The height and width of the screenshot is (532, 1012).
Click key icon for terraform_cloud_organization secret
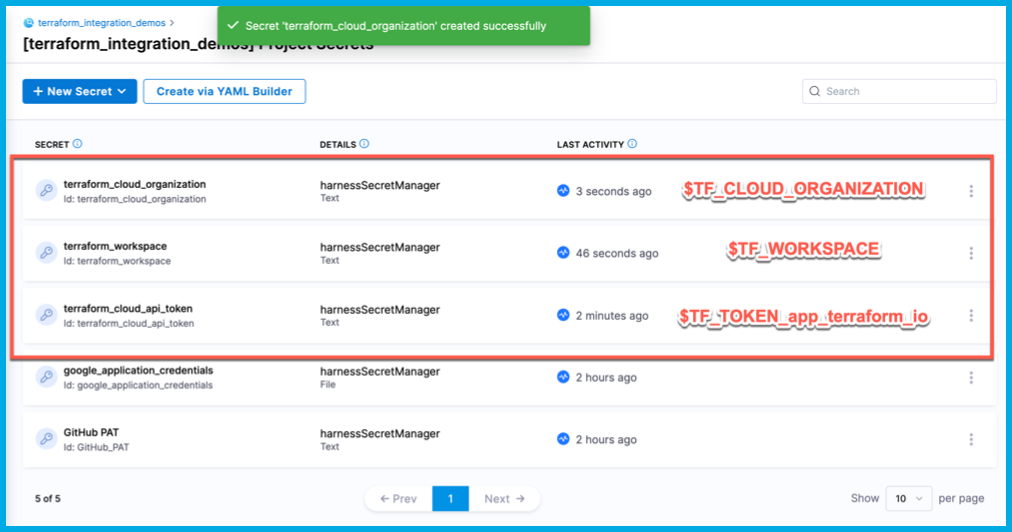[46, 191]
